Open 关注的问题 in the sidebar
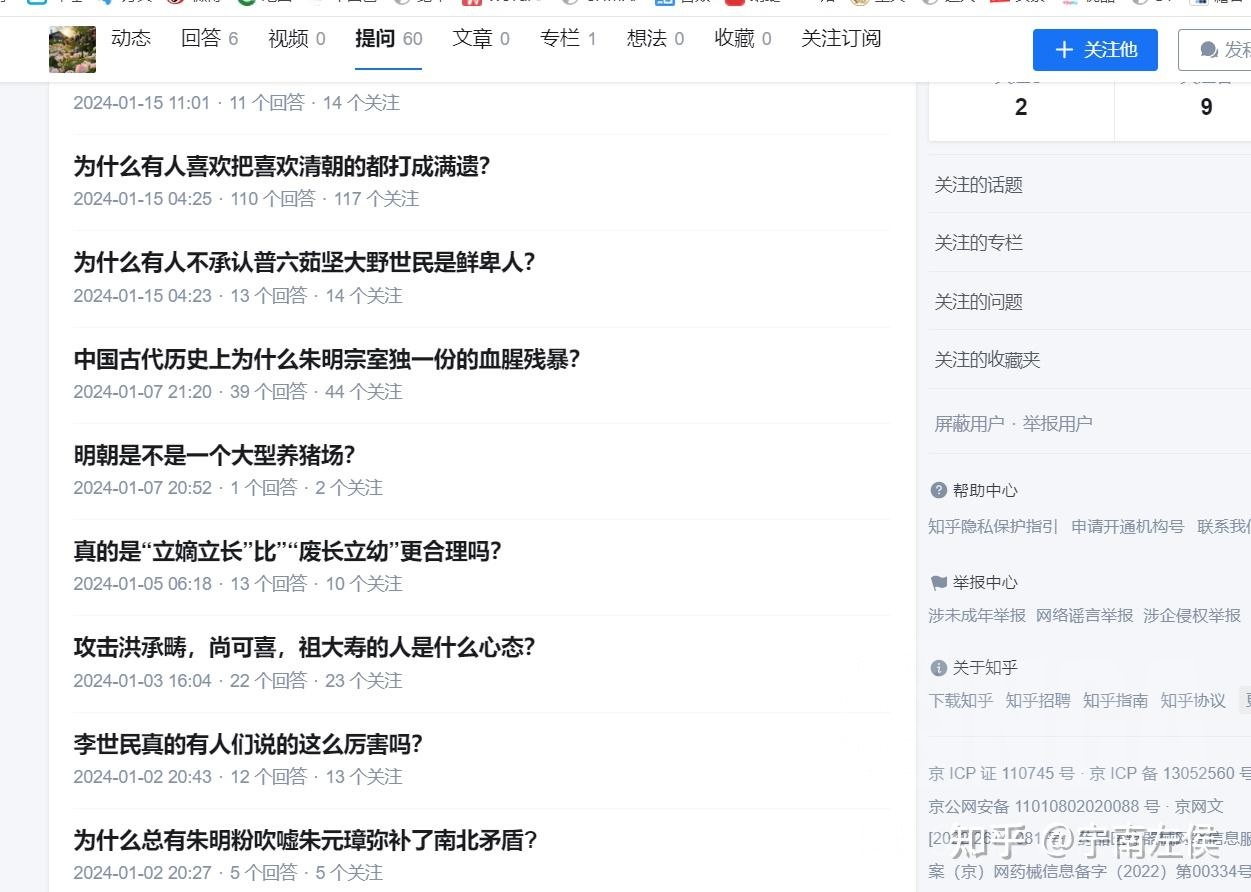 point(979,302)
